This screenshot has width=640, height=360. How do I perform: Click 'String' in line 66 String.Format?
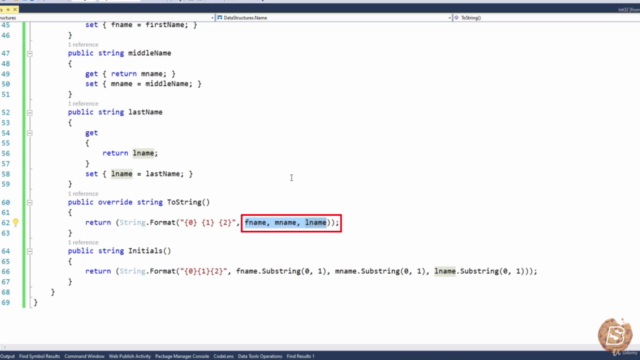(132, 271)
